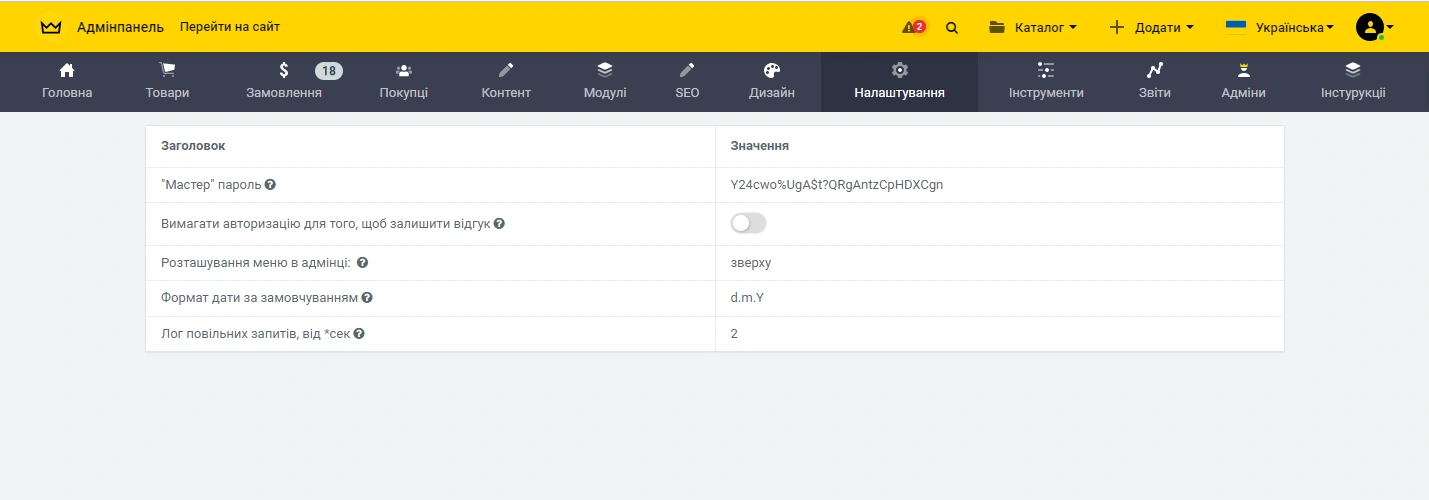The image size is (1429, 500).
Task: Open the Додати dropdown menu
Action: coord(1151,27)
